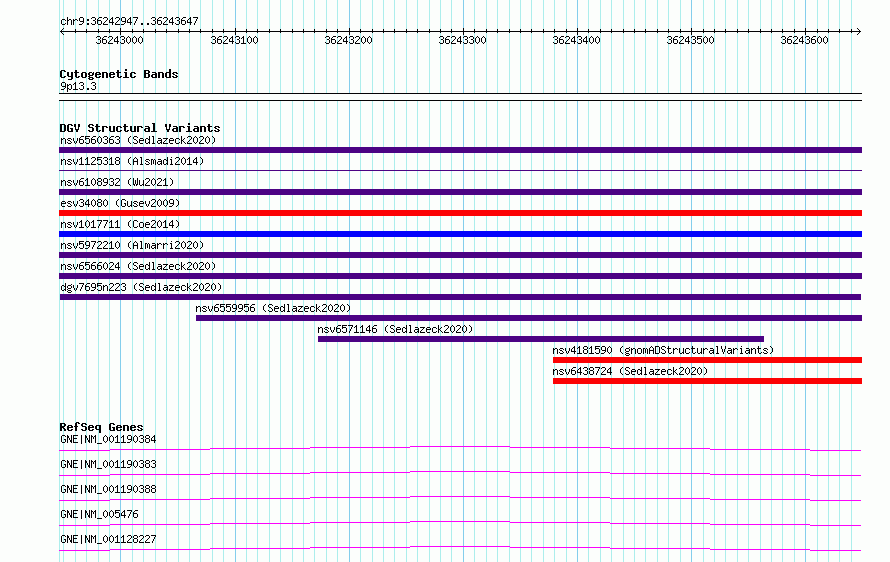
Task: Click the RefSeq Genes track title
Action: coord(101,427)
